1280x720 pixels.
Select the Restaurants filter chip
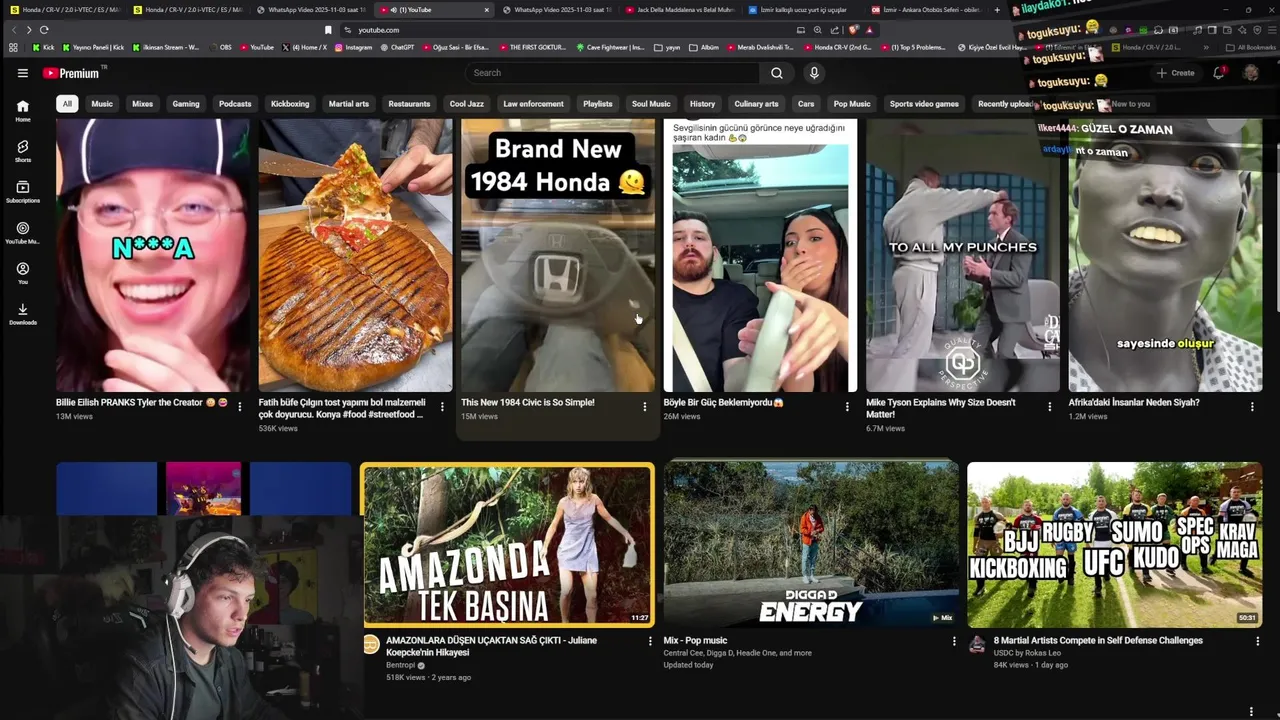(409, 104)
